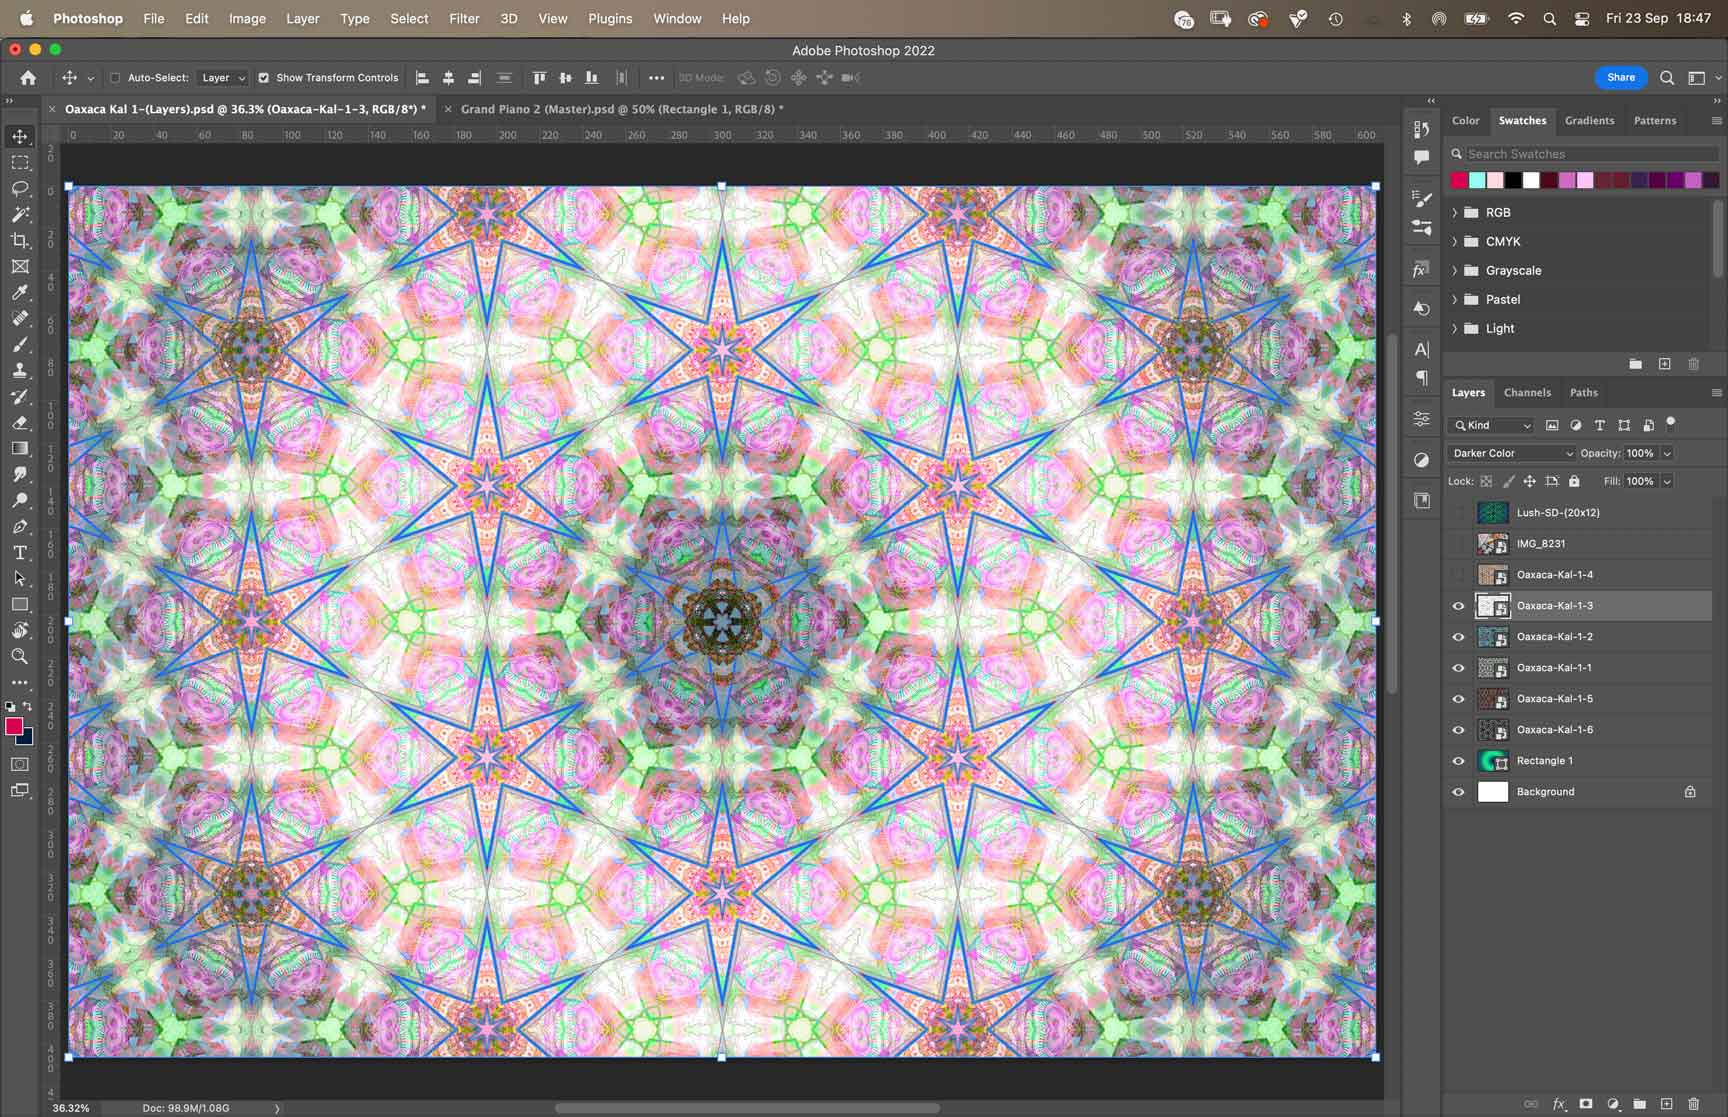This screenshot has height=1117, width=1728.
Task: Select the Zoom tool
Action: click(x=20, y=656)
